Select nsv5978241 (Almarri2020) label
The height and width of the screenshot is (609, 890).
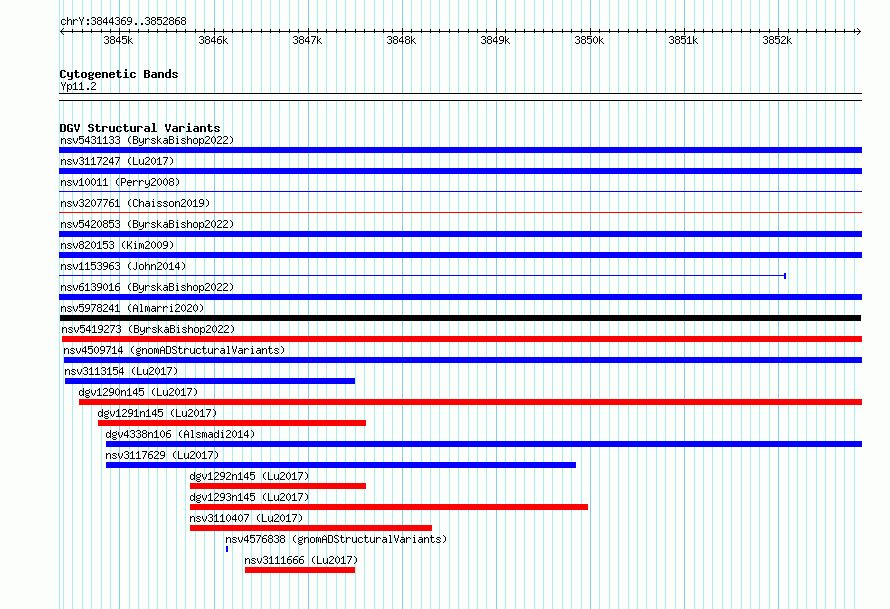click(x=132, y=308)
